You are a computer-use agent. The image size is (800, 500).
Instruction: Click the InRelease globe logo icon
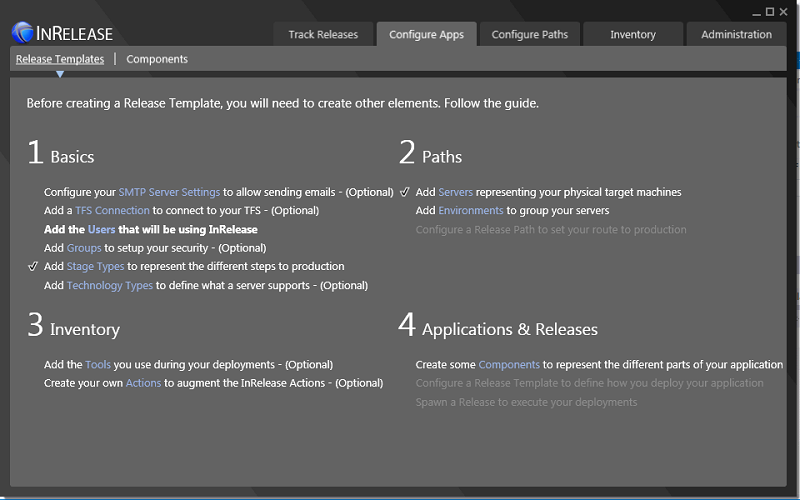tap(22, 33)
